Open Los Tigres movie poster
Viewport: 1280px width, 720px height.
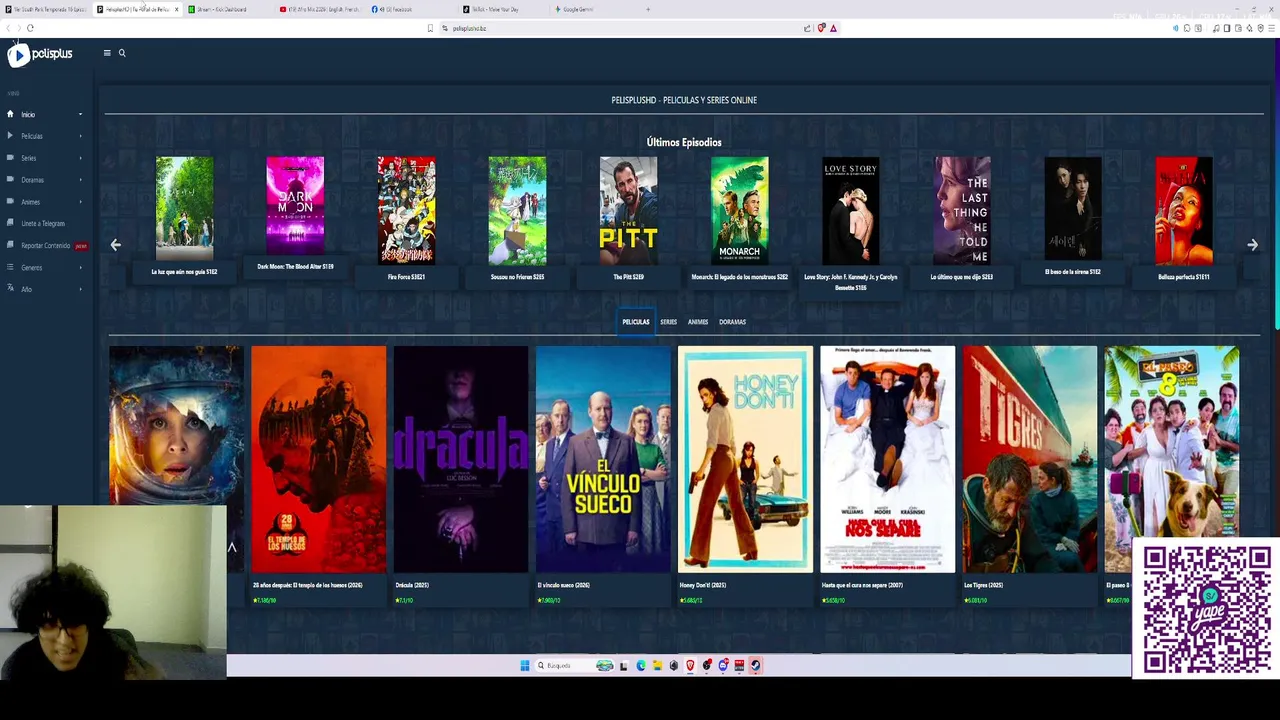pos(1030,459)
